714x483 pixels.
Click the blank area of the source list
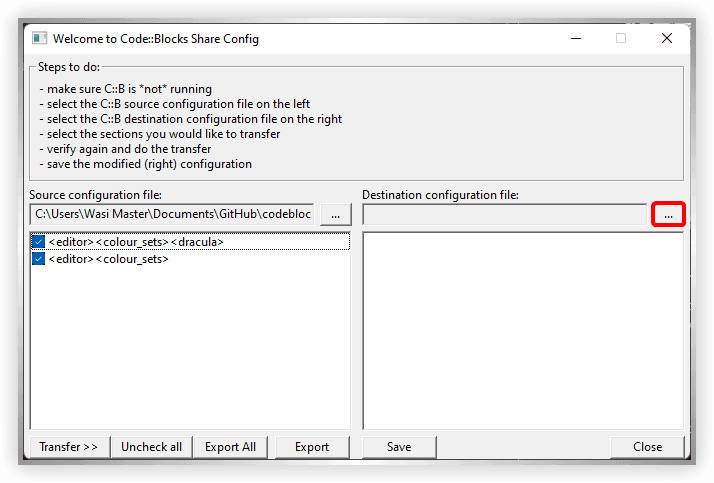(x=190, y=350)
